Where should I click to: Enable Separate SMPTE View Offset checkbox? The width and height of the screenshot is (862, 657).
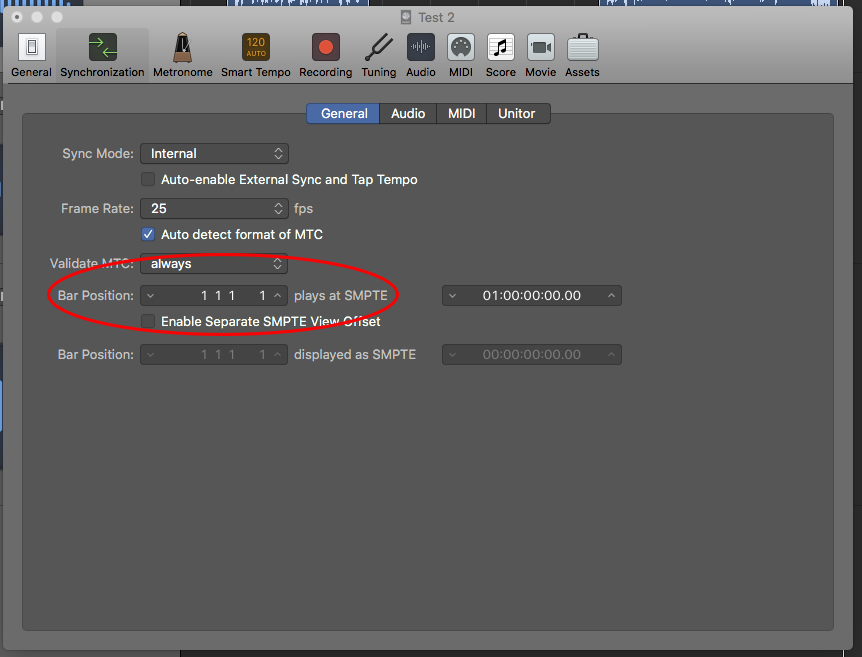[148, 322]
